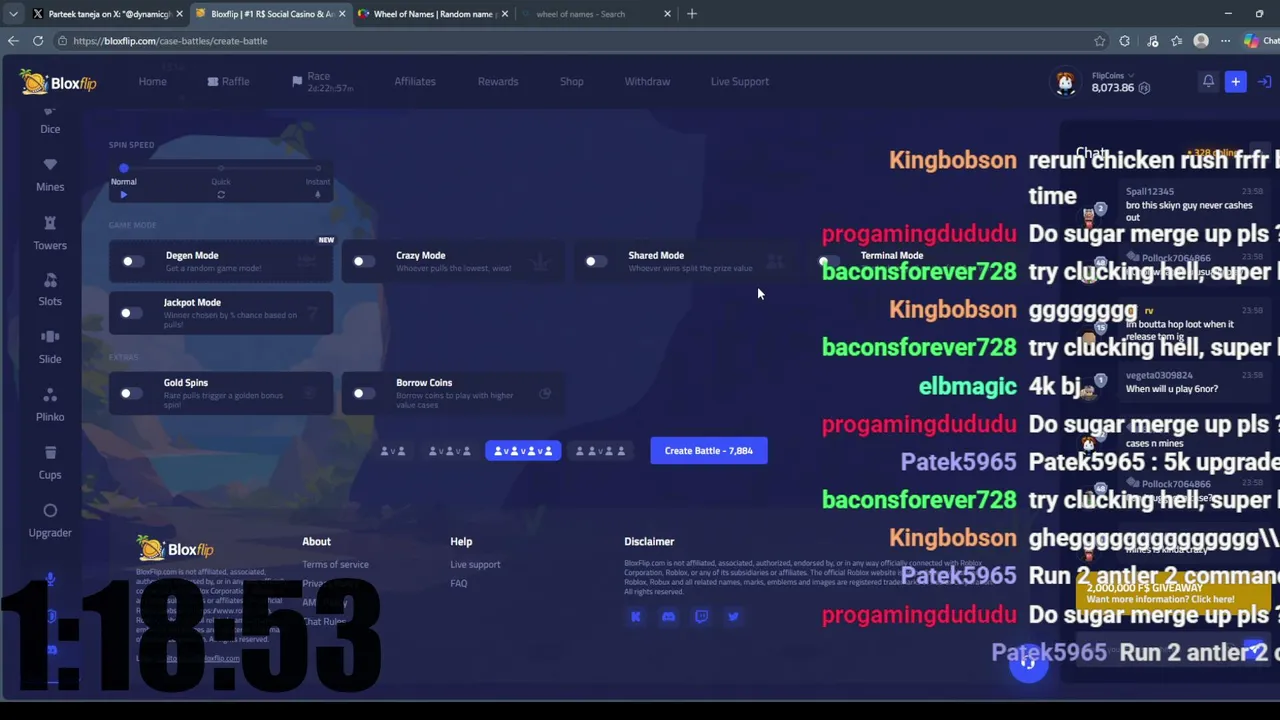Open Affiliates in top navigation

coord(415,82)
